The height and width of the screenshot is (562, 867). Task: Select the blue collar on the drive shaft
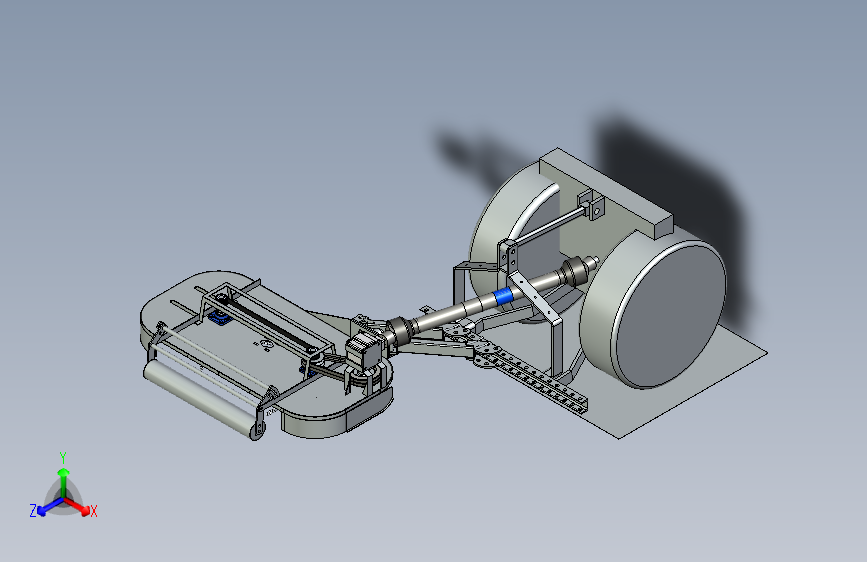(x=503, y=296)
